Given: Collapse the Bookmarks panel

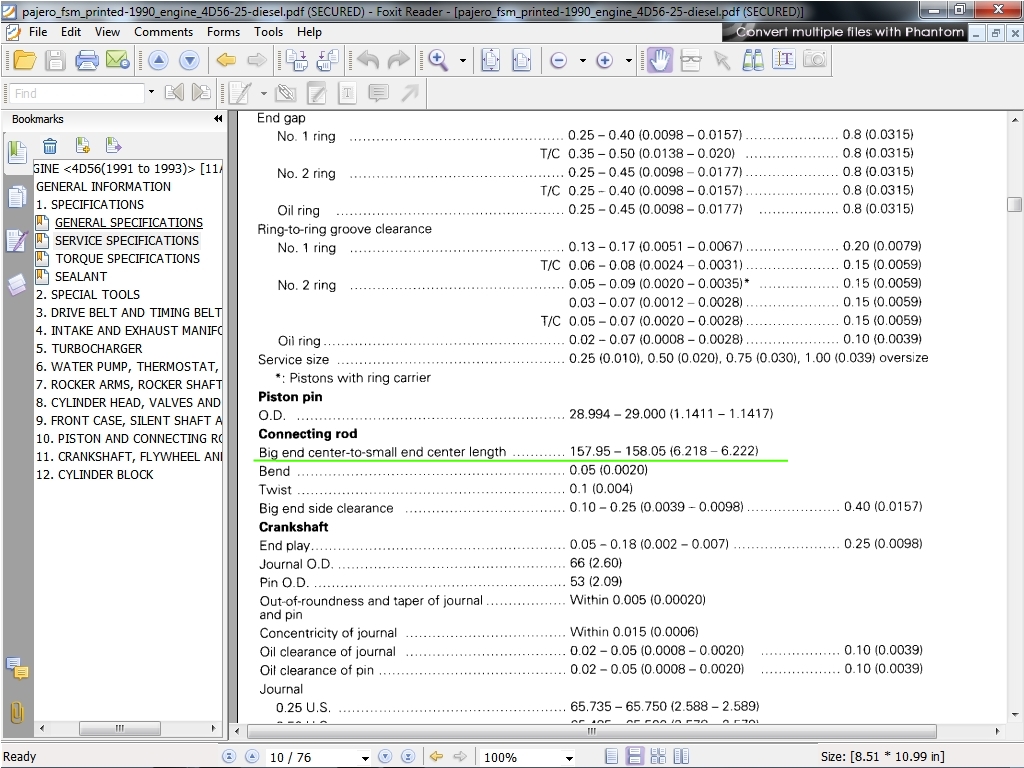Looking at the screenshot, I should tap(217, 119).
